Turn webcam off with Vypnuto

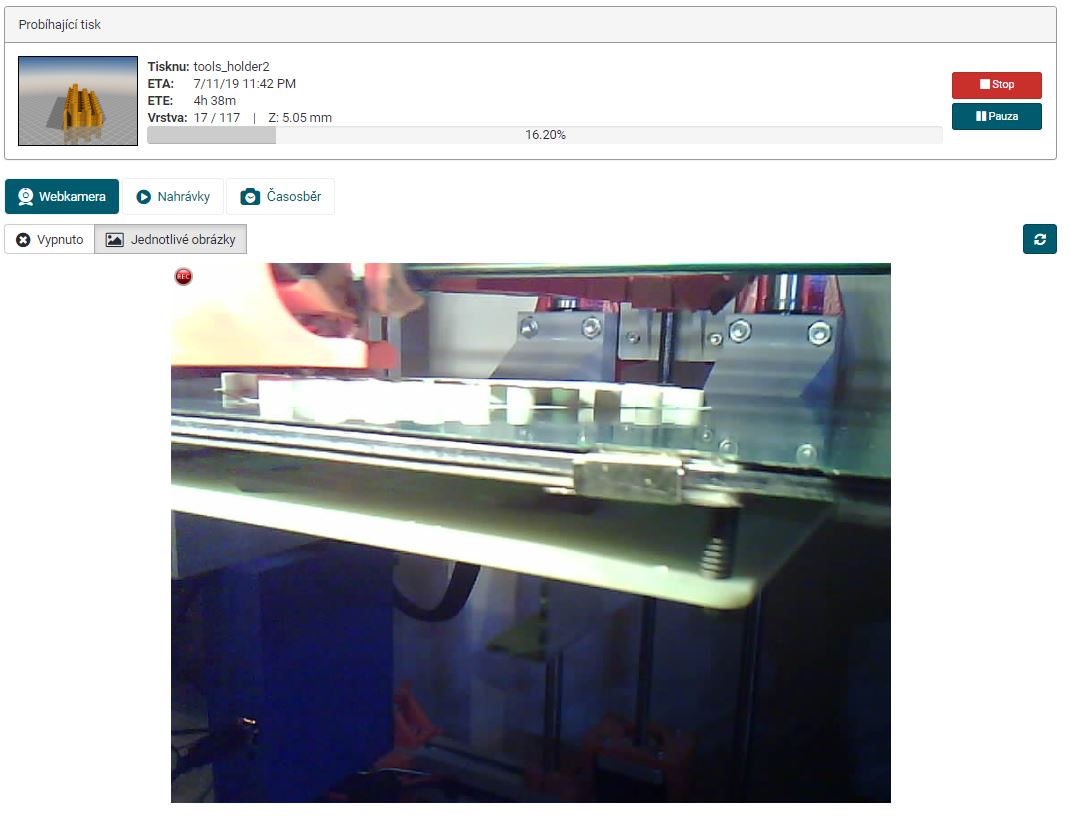50,240
